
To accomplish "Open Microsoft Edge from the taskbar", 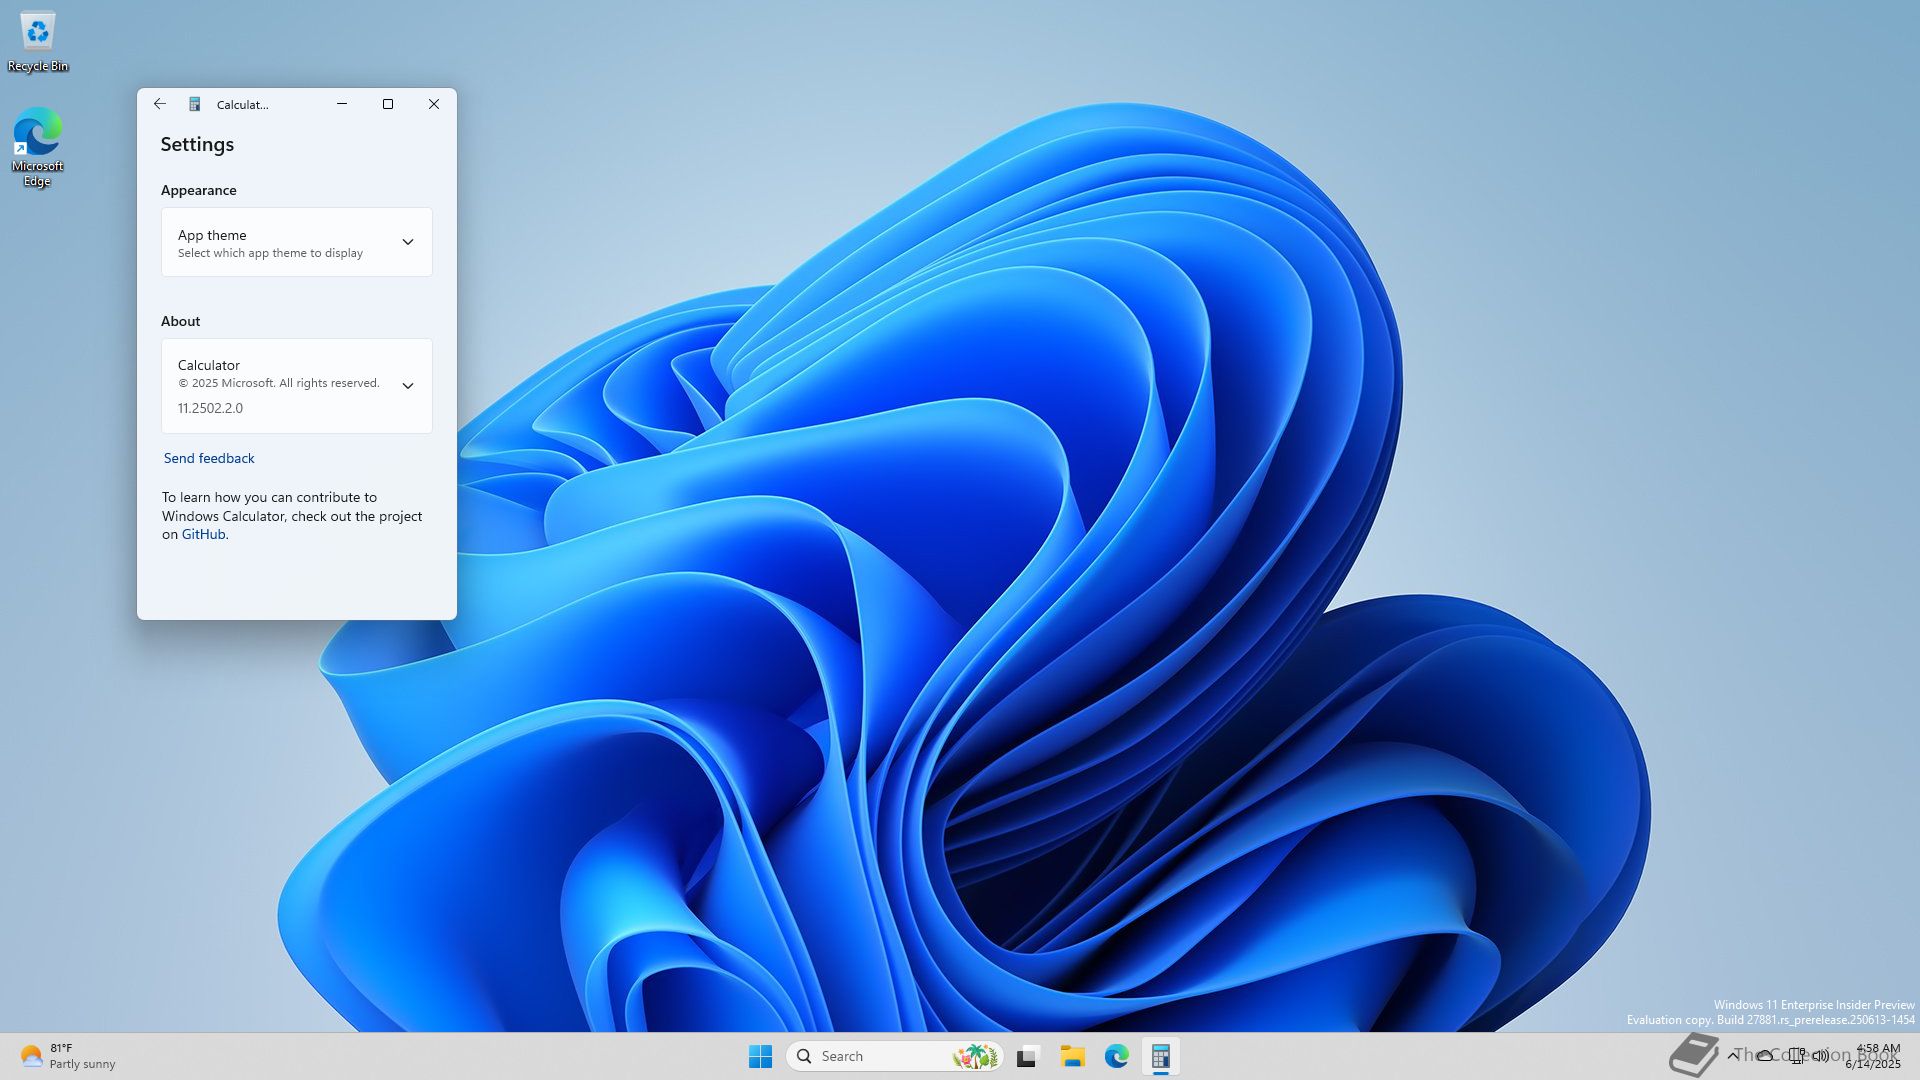I will click(x=1116, y=1056).
